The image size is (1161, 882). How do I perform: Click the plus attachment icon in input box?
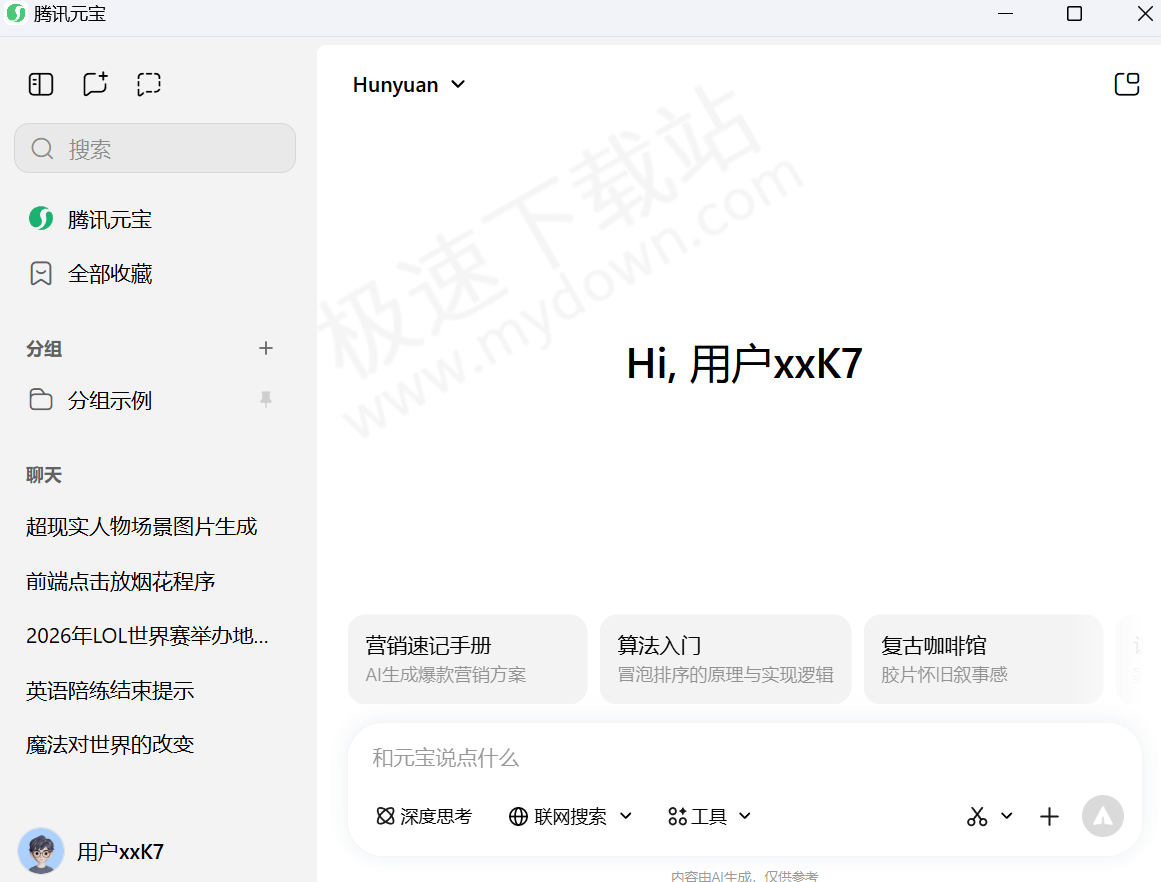[1049, 817]
